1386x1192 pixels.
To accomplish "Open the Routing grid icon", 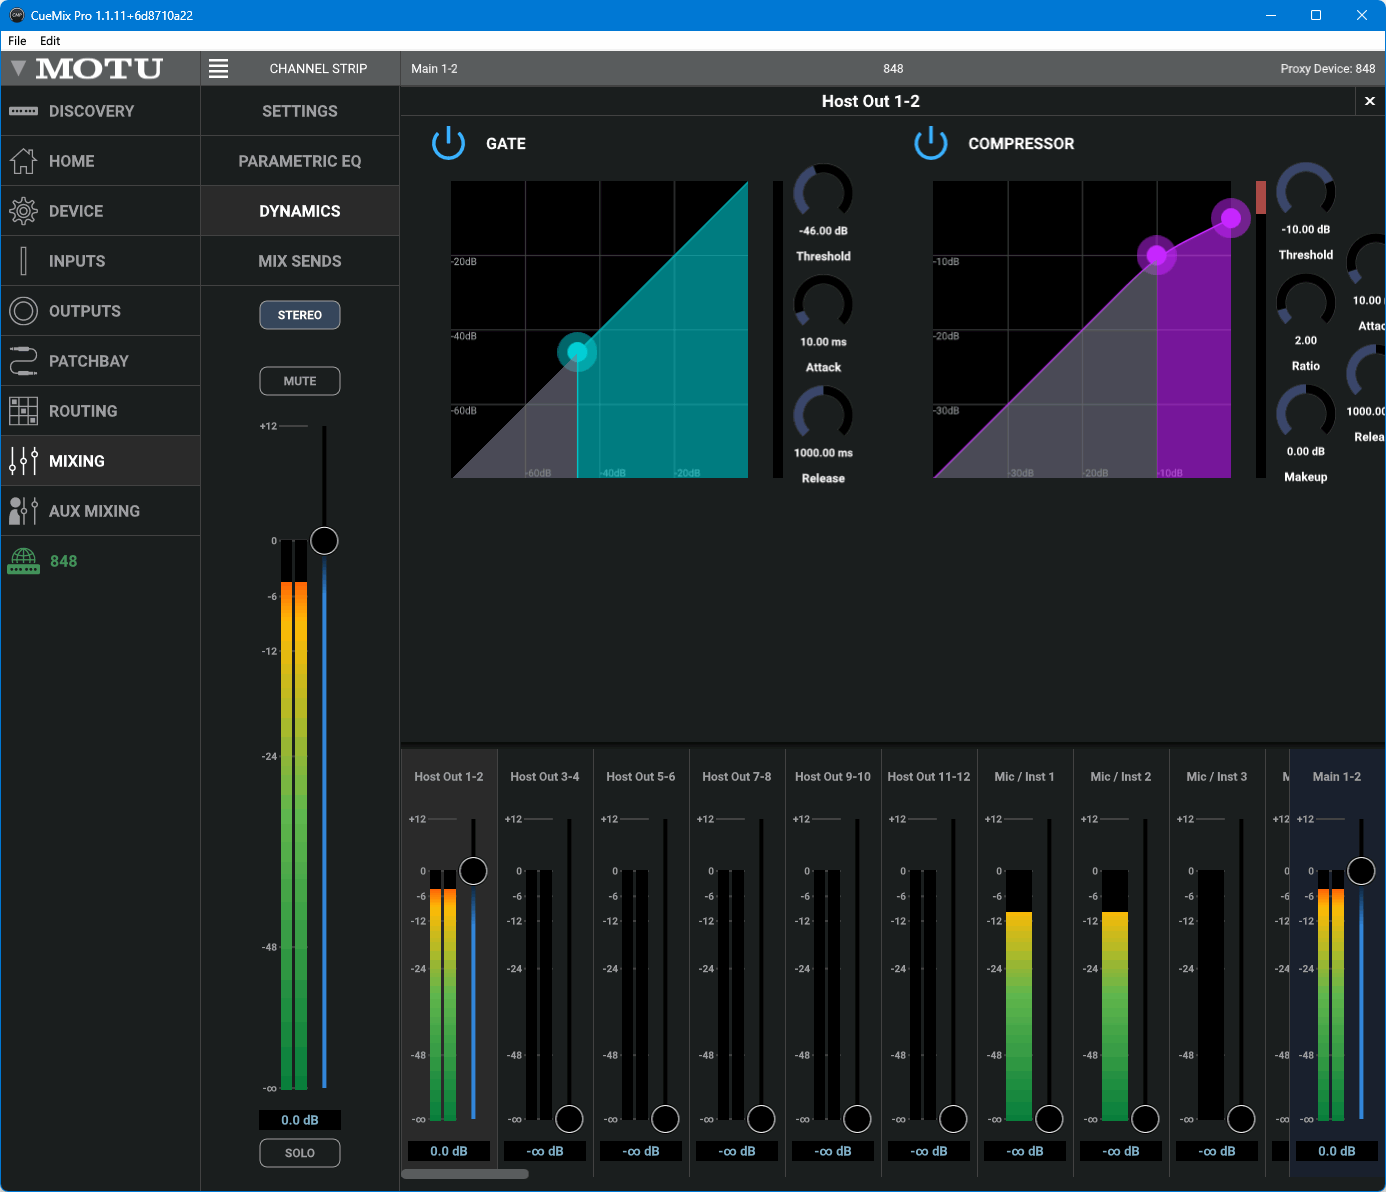I will click(23, 411).
